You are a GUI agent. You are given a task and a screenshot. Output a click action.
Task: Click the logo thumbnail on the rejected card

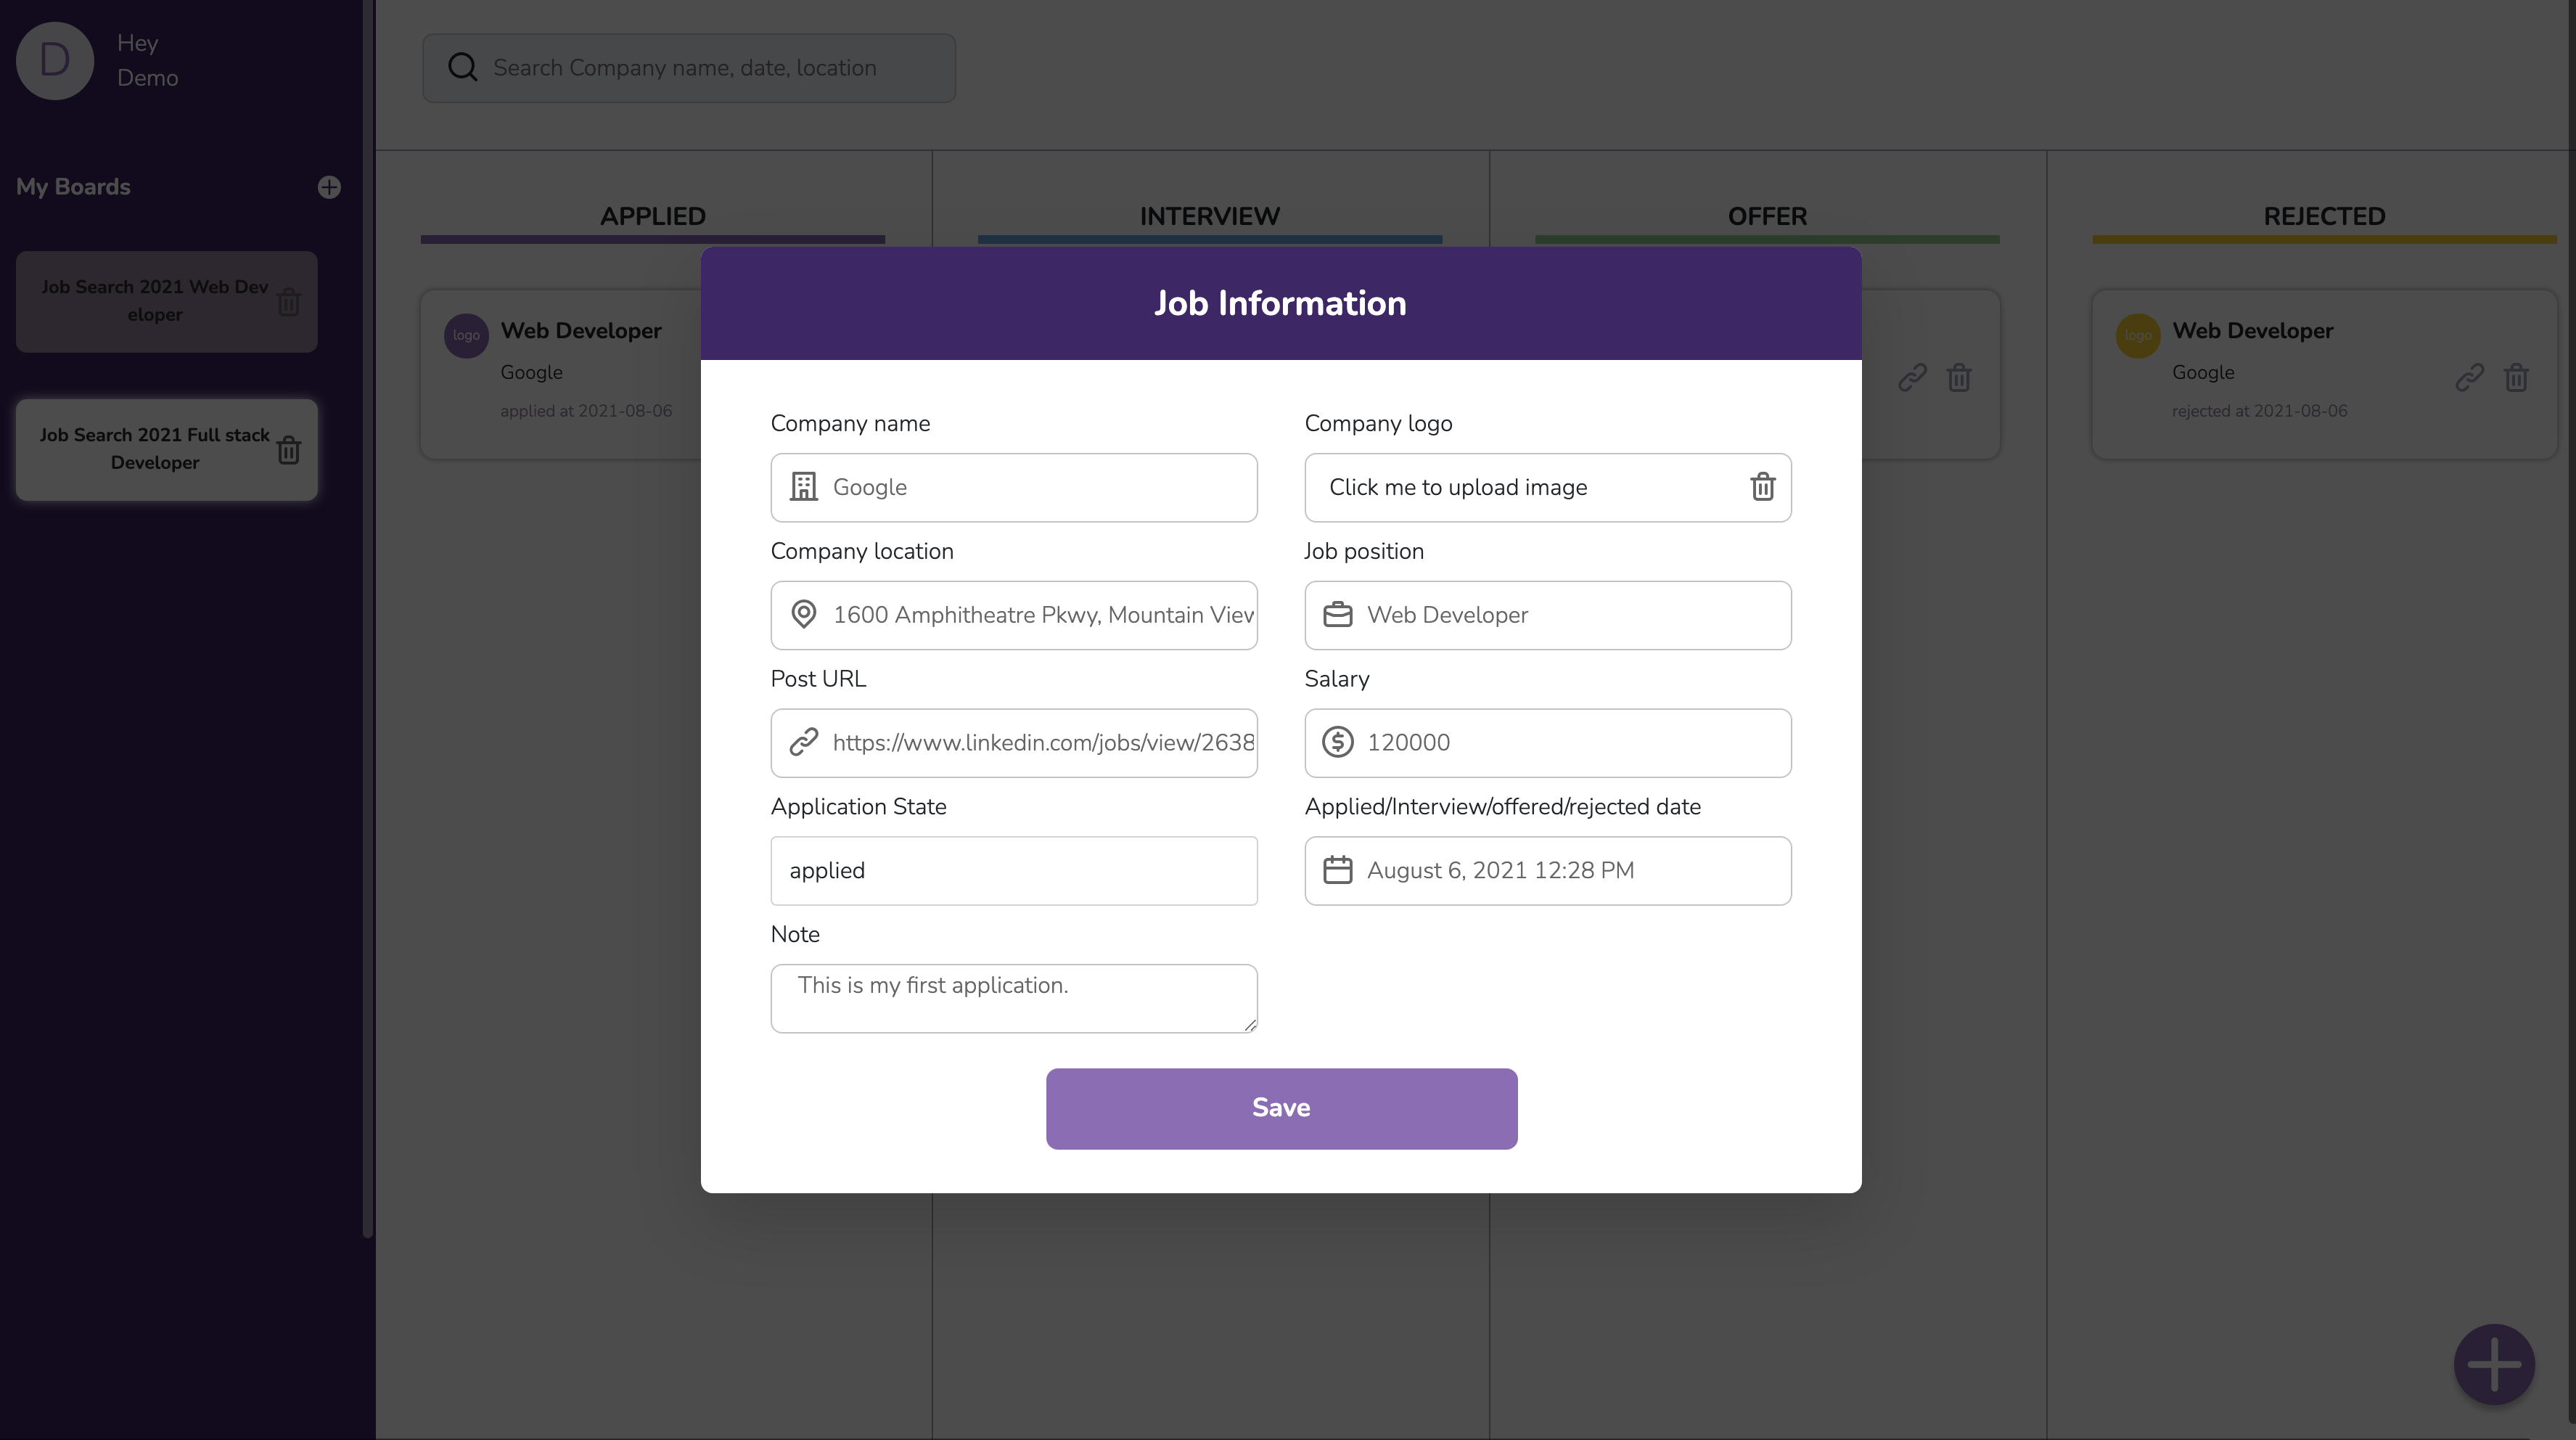pyautogui.click(x=2137, y=336)
